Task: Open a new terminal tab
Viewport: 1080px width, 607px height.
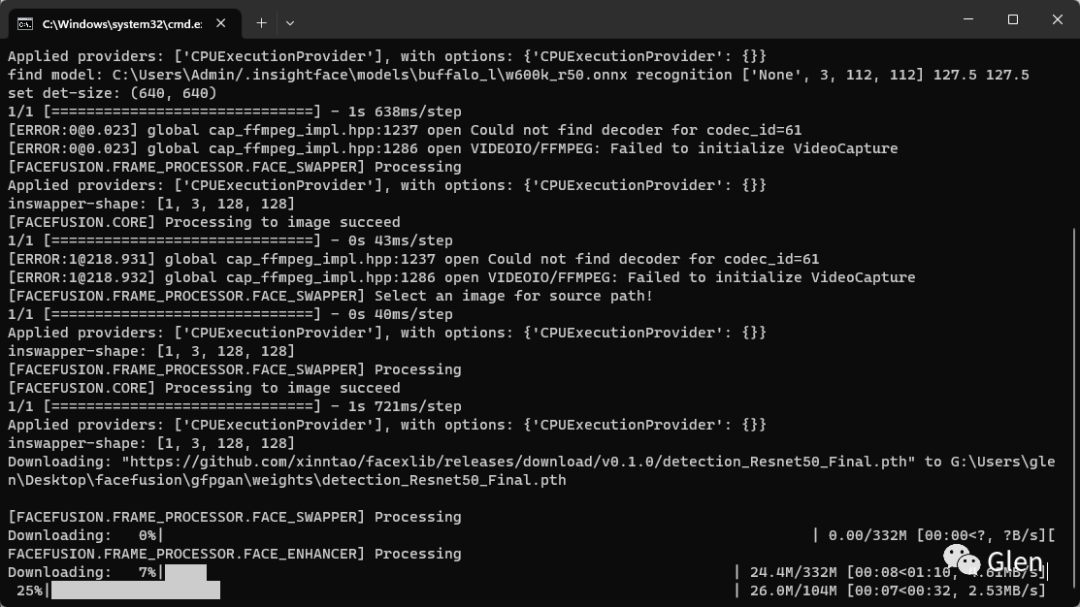Action: click(x=261, y=23)
